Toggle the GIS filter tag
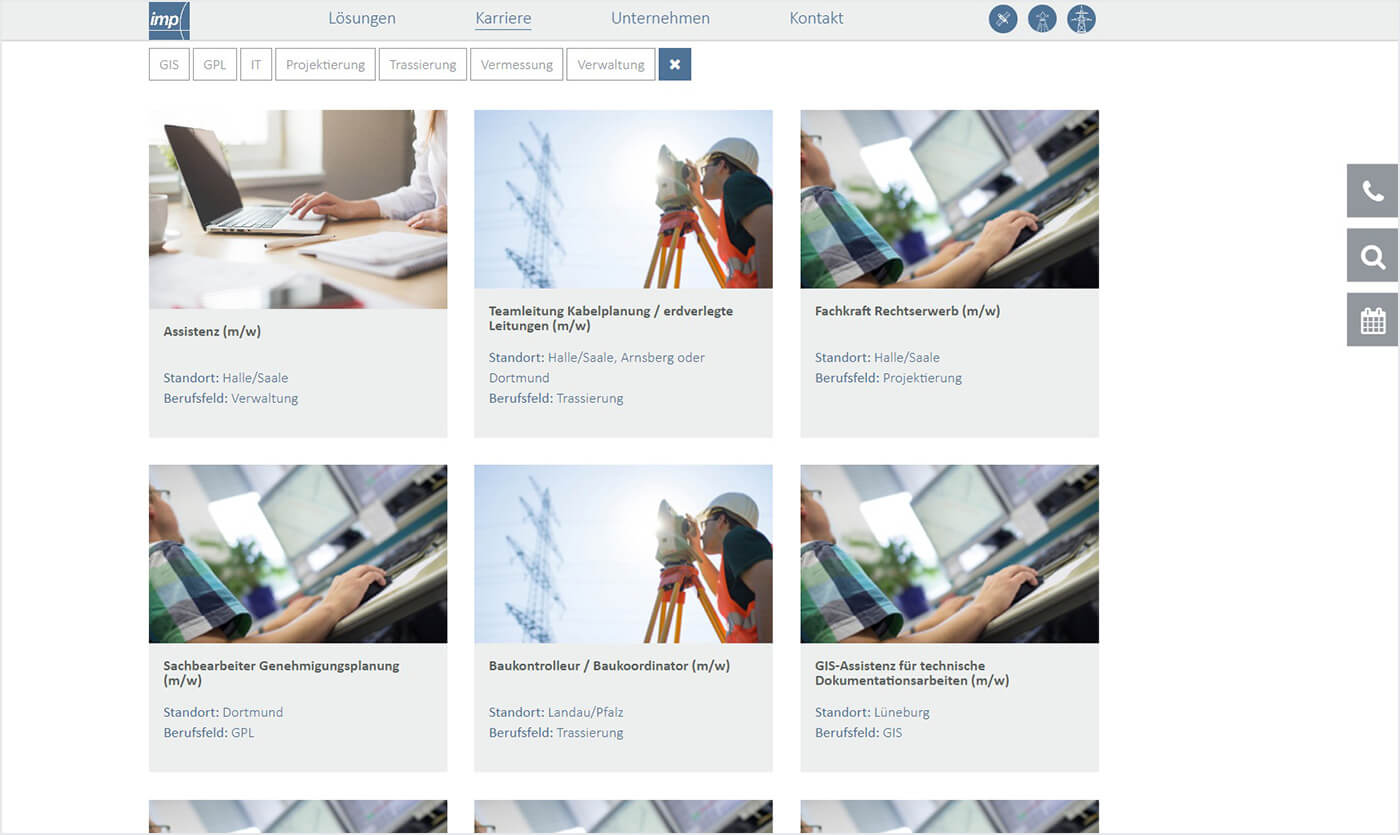1400x835 pixels. 169,64
